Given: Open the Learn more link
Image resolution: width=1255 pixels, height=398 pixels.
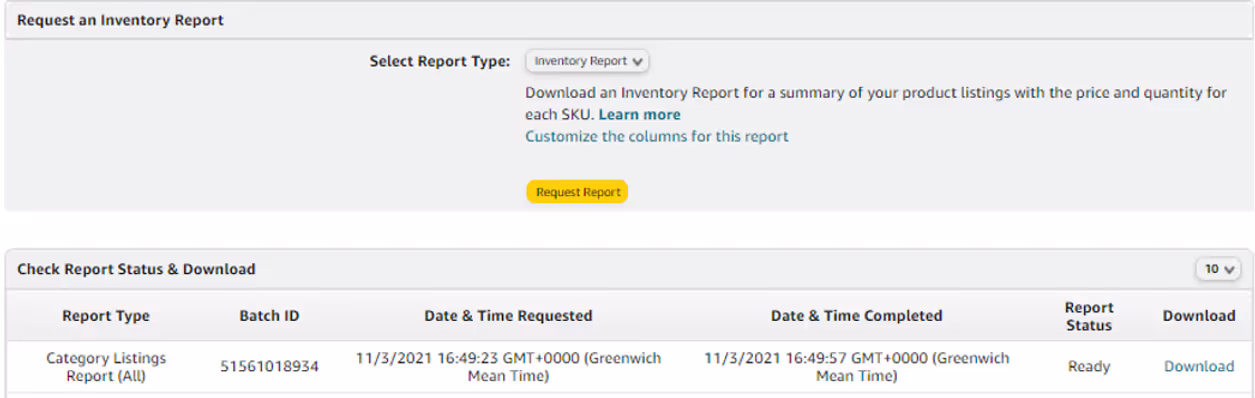Looking at the screenshot, I should [639, 114].
